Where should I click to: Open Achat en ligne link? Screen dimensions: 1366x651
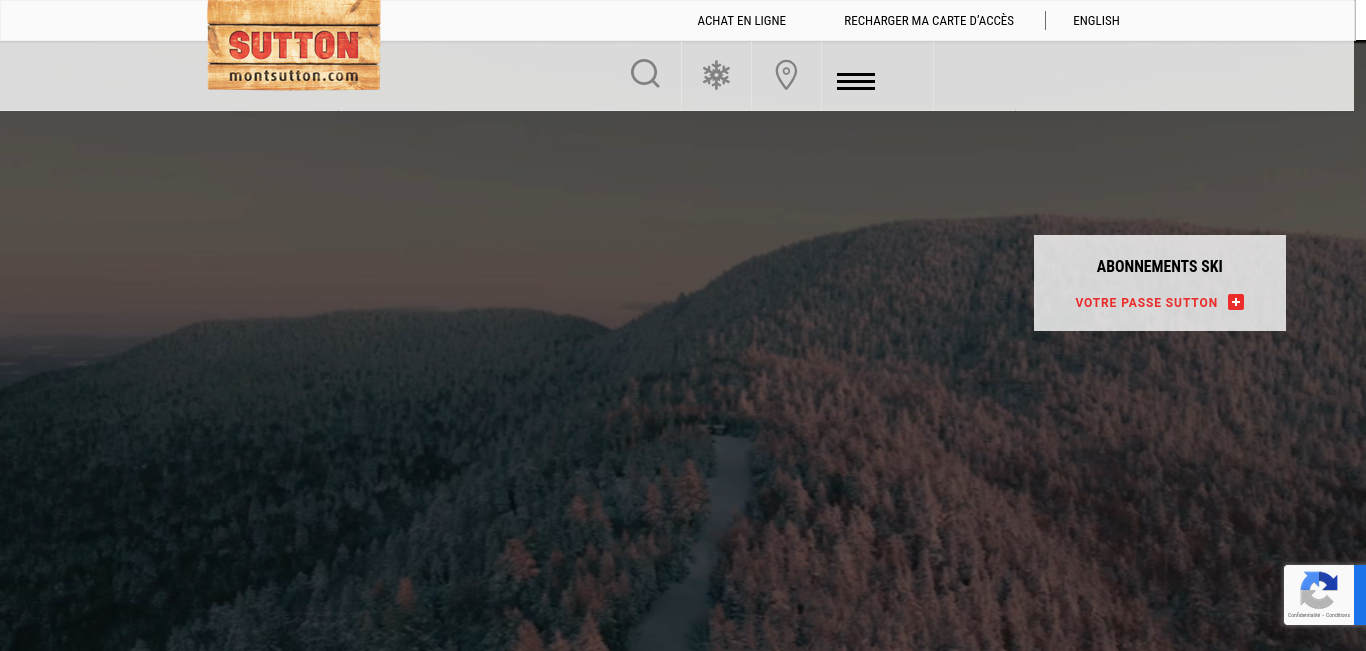coord(742,21)
